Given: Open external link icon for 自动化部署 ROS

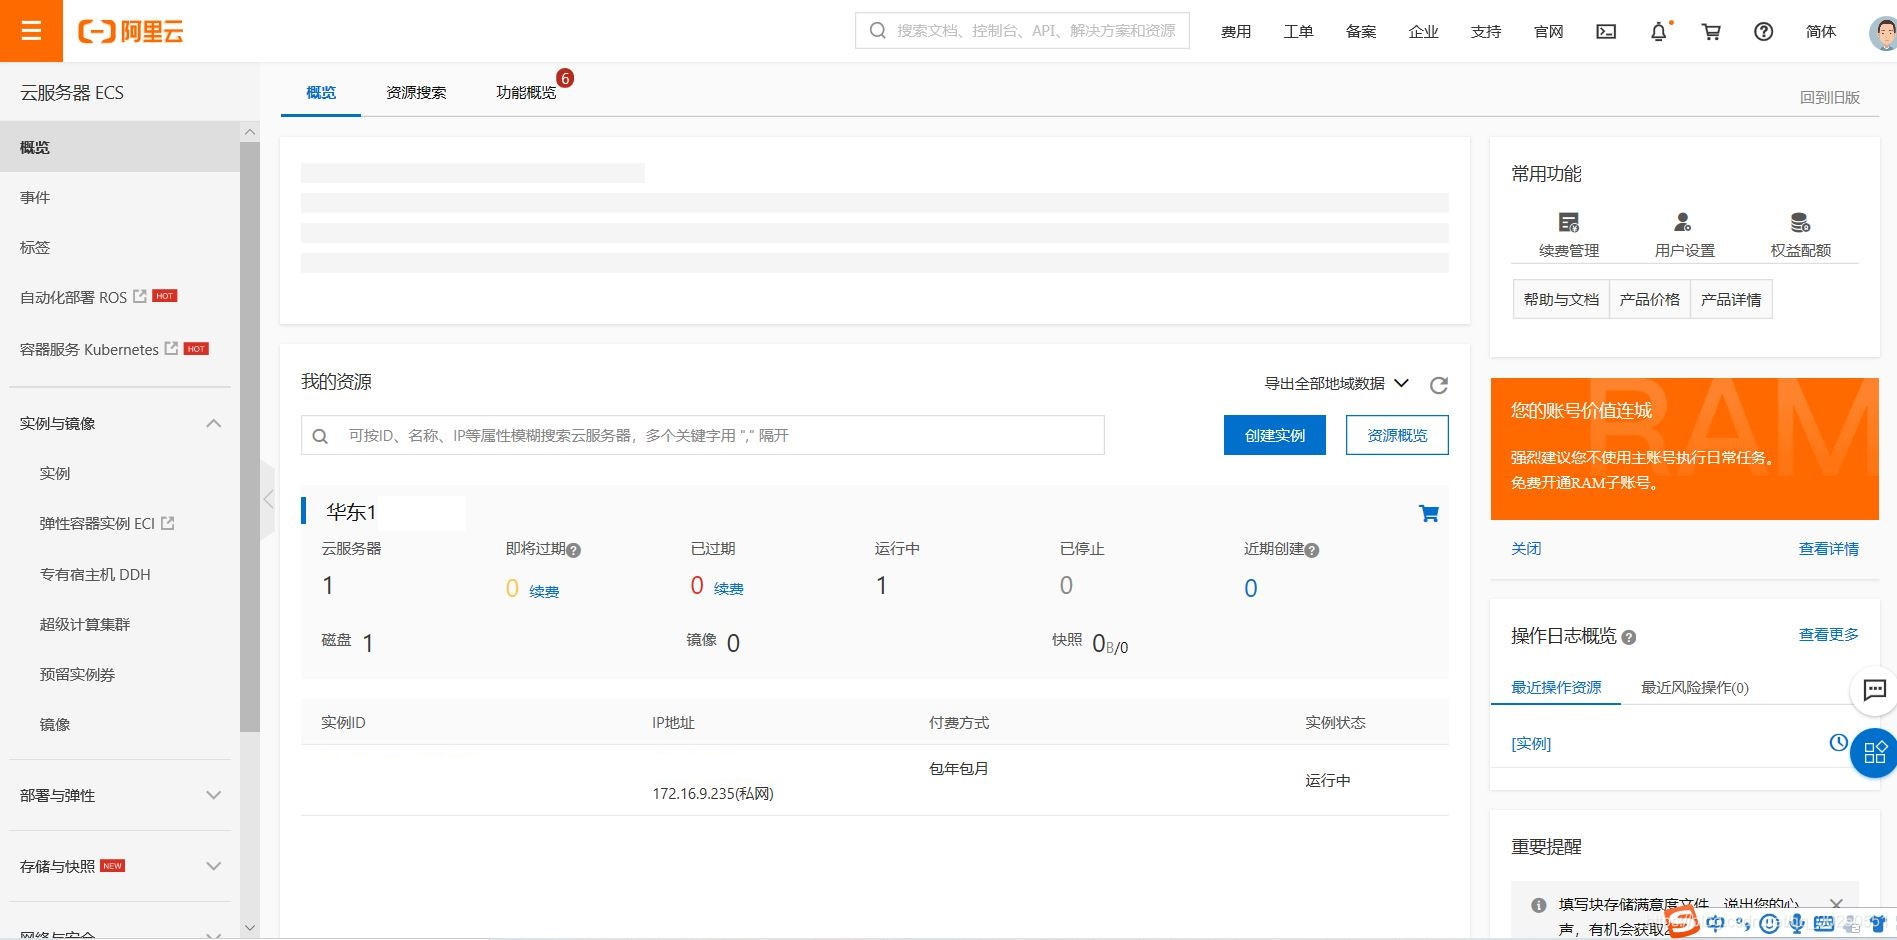Looking at the screenshot, I should (x=140, y=296).
